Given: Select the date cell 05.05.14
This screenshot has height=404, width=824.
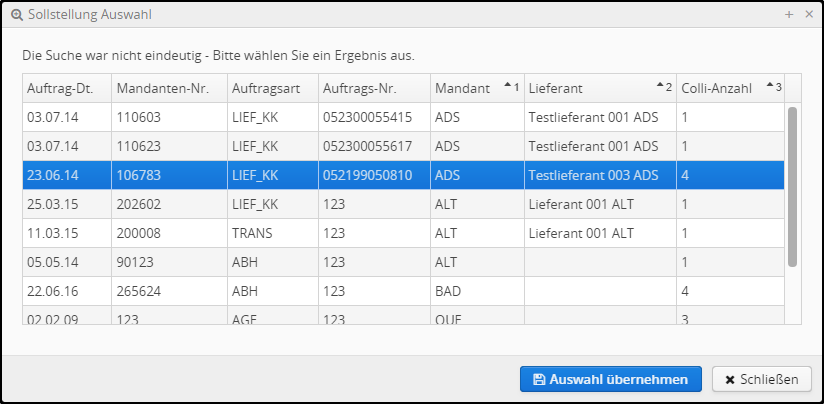Looking at the screenshot, I should click(67, 262).
